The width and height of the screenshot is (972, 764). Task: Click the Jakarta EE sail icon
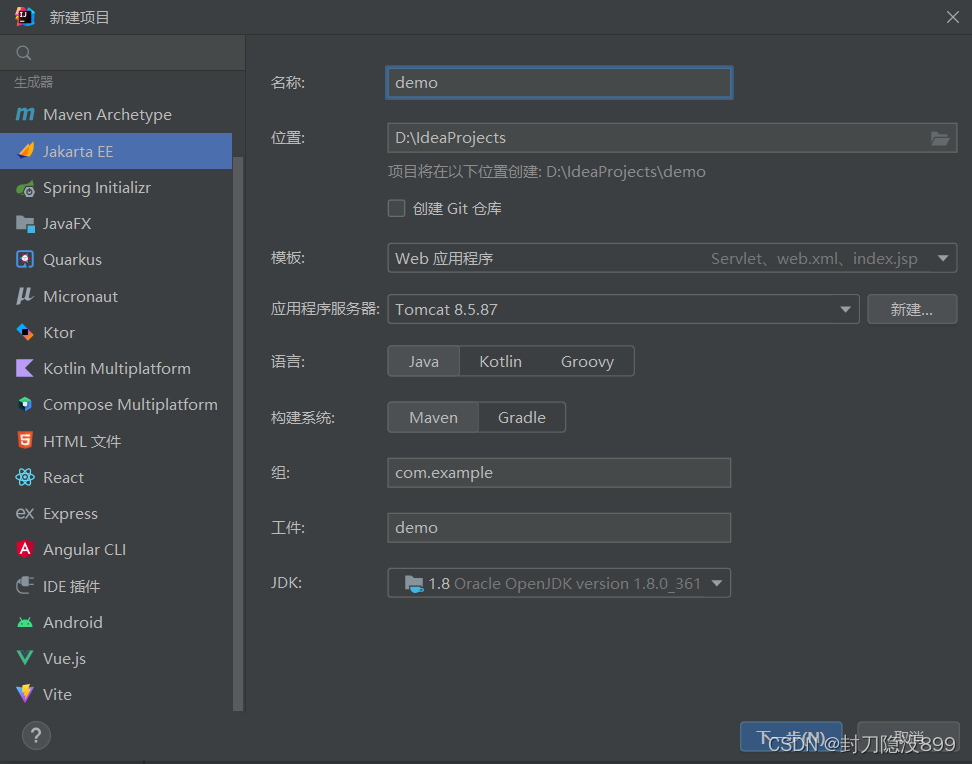coord(25,151)
